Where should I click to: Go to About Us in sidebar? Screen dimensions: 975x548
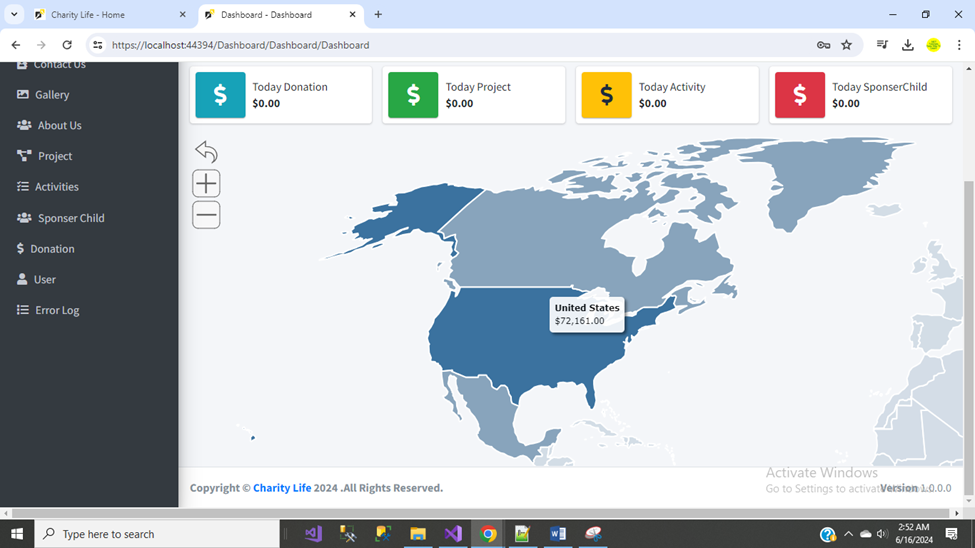[59, 126]
